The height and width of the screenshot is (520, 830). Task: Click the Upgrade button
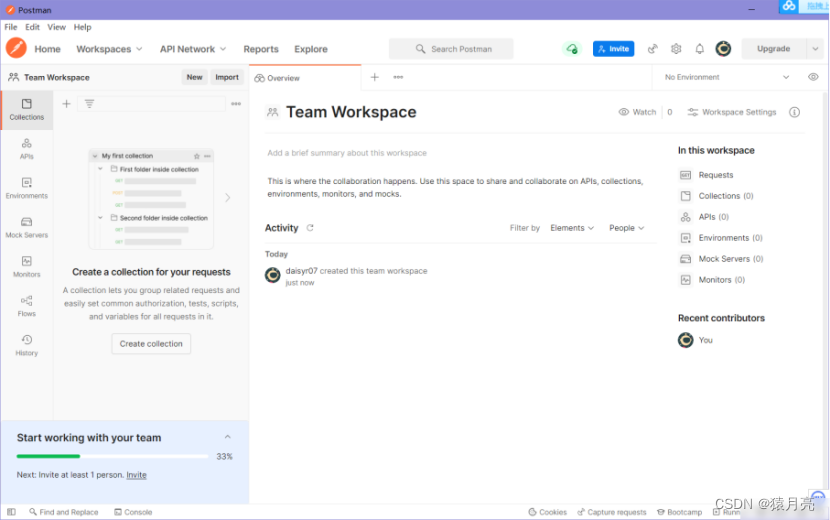pos(773,49)
